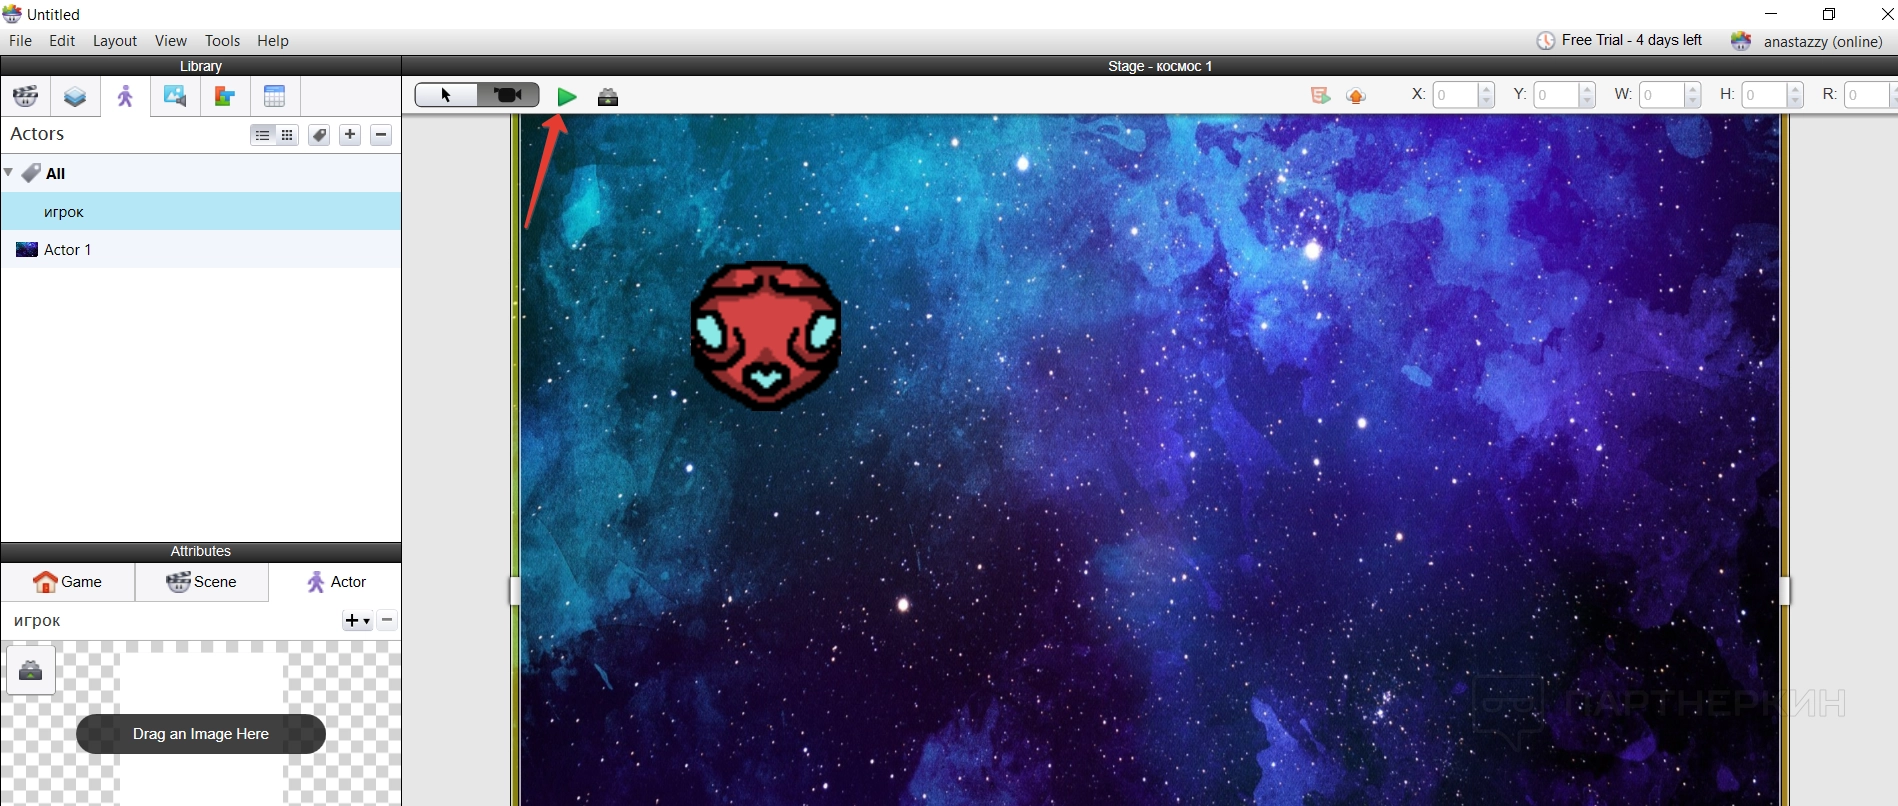1898x806 pixels.
Task: Click the user avatar icon
Action: (x=1742, y=41)
